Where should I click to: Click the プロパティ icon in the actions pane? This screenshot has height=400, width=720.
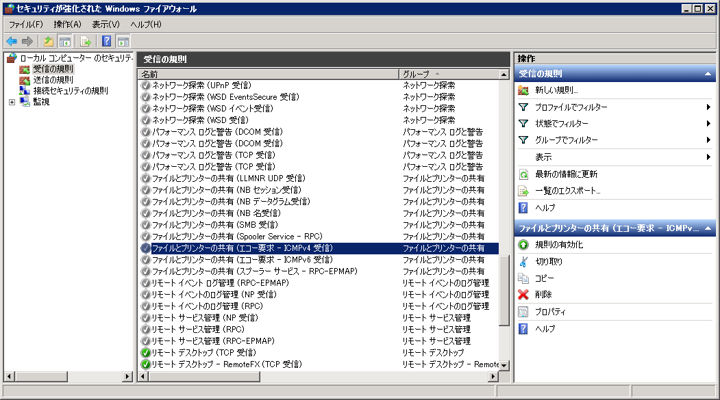click(523, 311)
